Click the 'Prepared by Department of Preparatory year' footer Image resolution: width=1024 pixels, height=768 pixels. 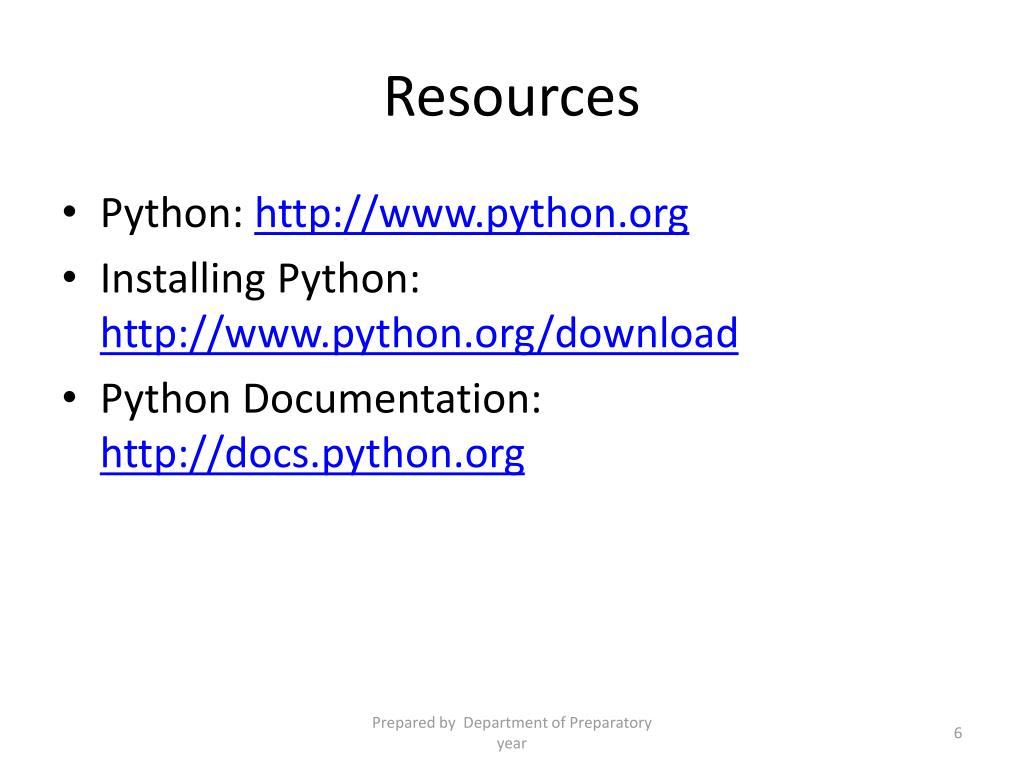511,733
